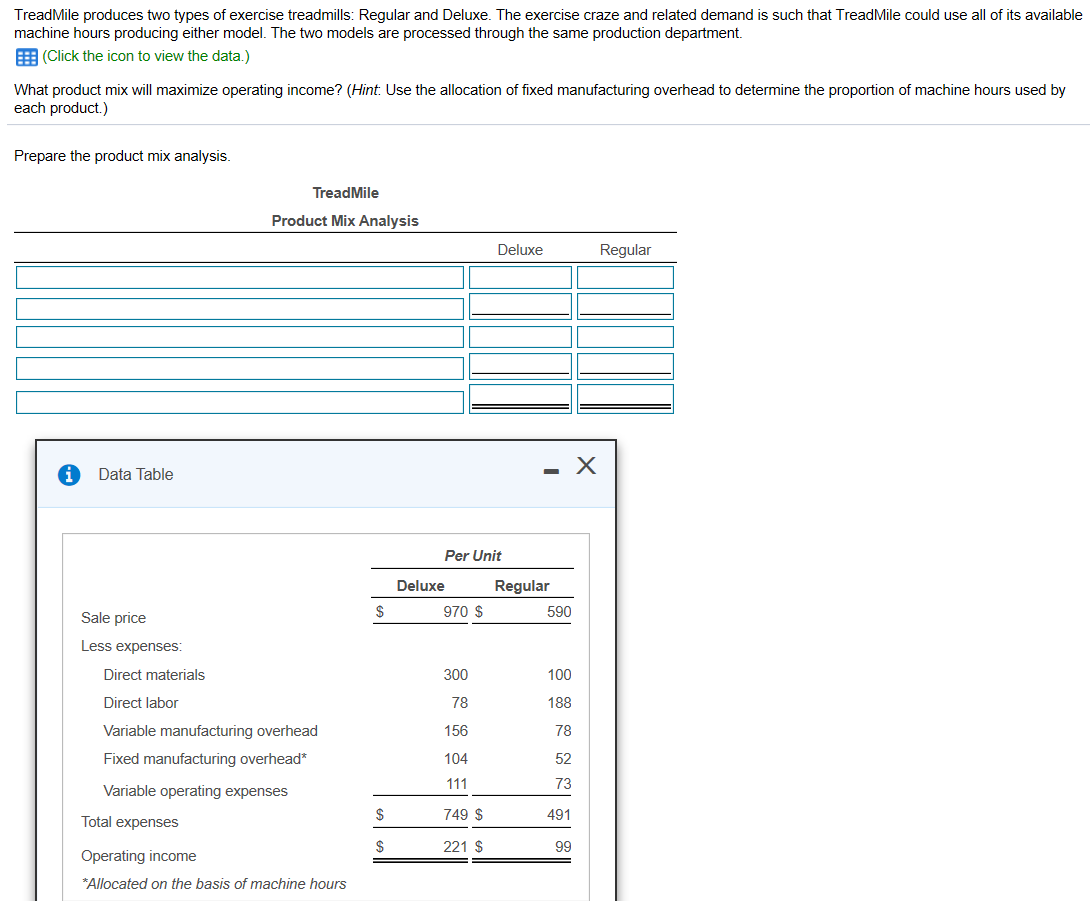Screen dimensions: 1090x901
Task: Click Deluxe variable operating expenses 111
Action: 456,784
